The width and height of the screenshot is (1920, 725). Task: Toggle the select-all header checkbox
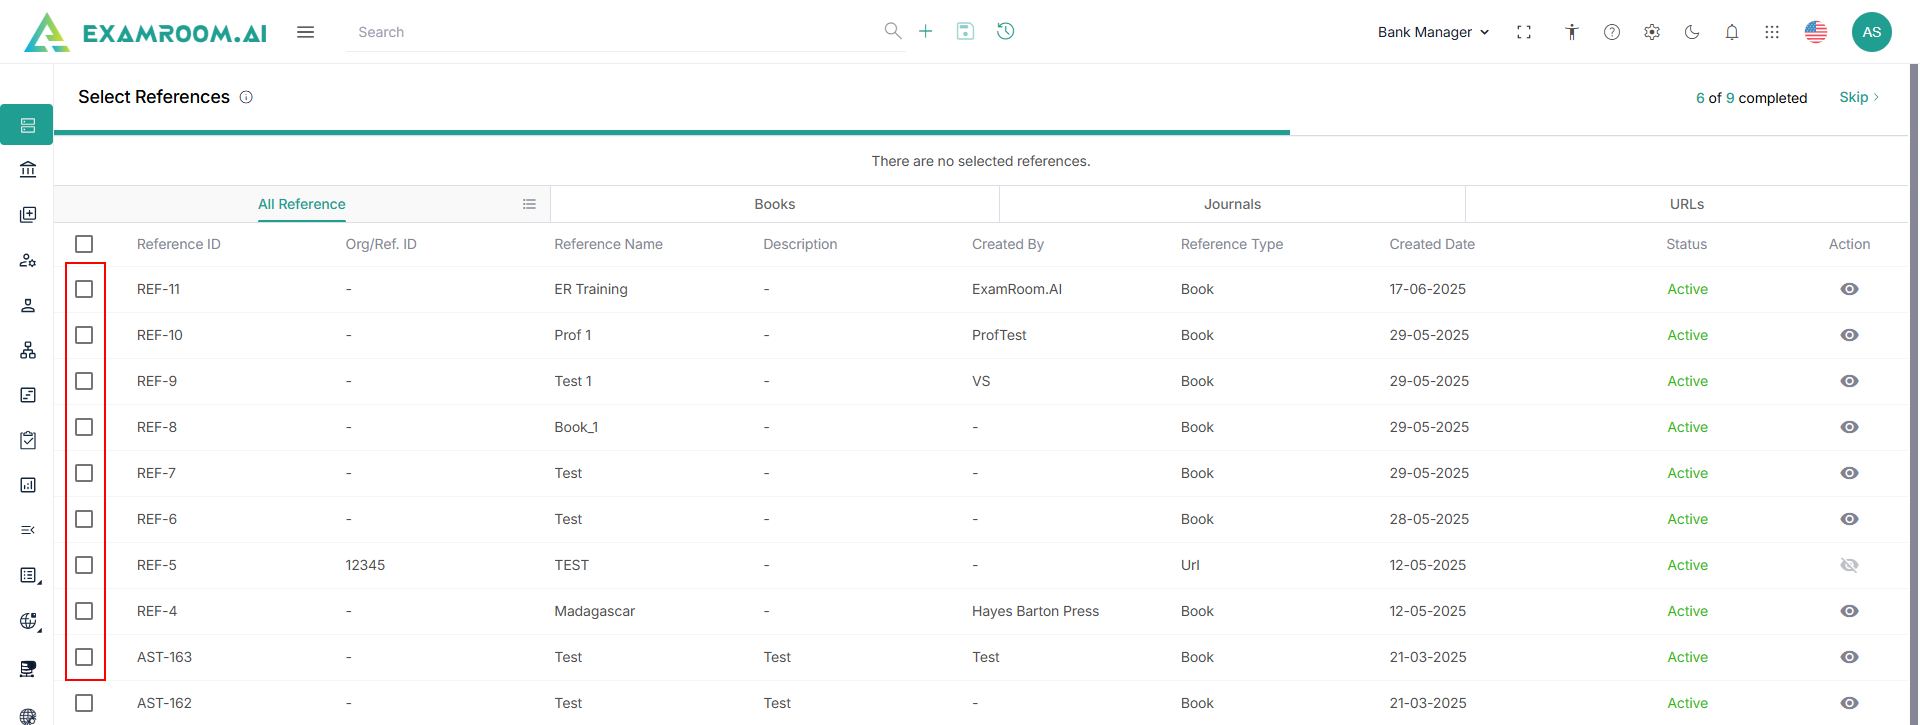(84, 244)
